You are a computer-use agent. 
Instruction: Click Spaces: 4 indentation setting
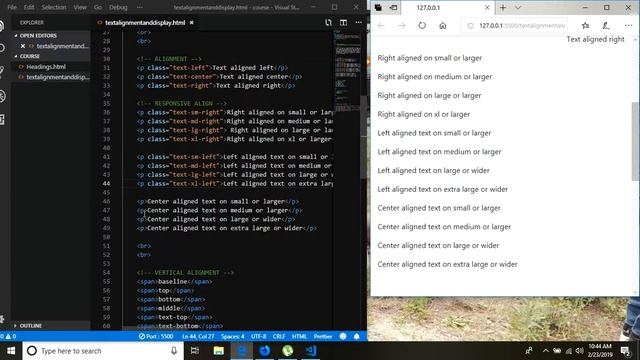[232, 336]
